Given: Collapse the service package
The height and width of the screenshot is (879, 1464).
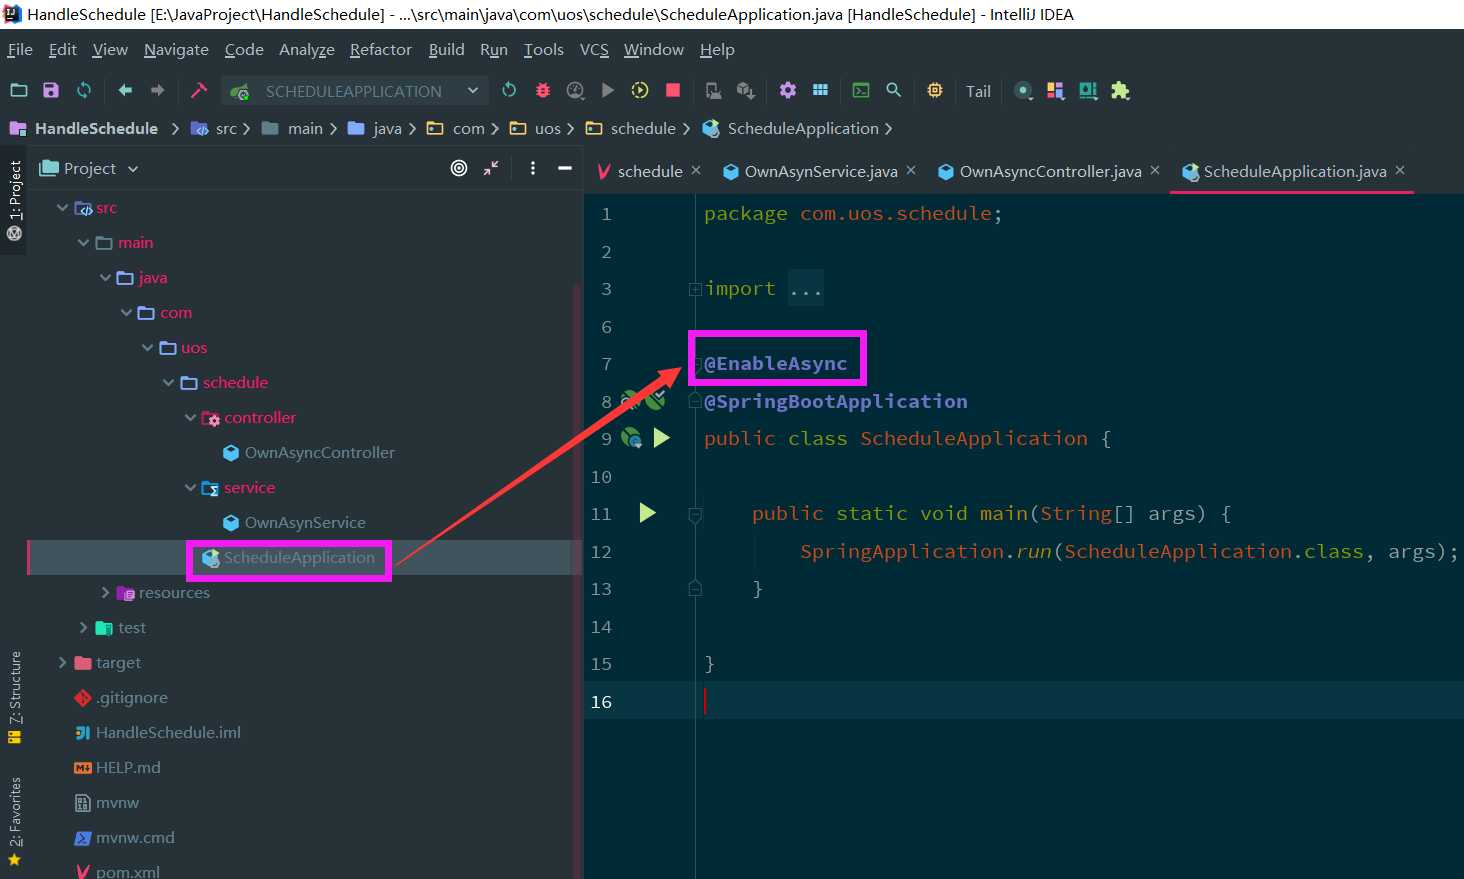Looking at the screenshot, I should pos(190,488).
